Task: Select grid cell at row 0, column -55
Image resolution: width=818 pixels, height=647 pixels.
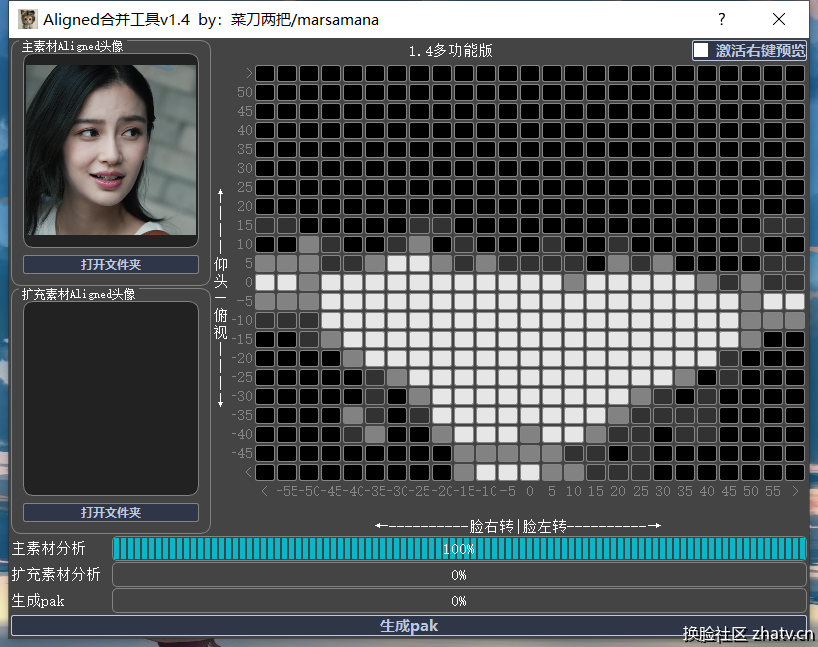Action: click(x=287, y=282)
